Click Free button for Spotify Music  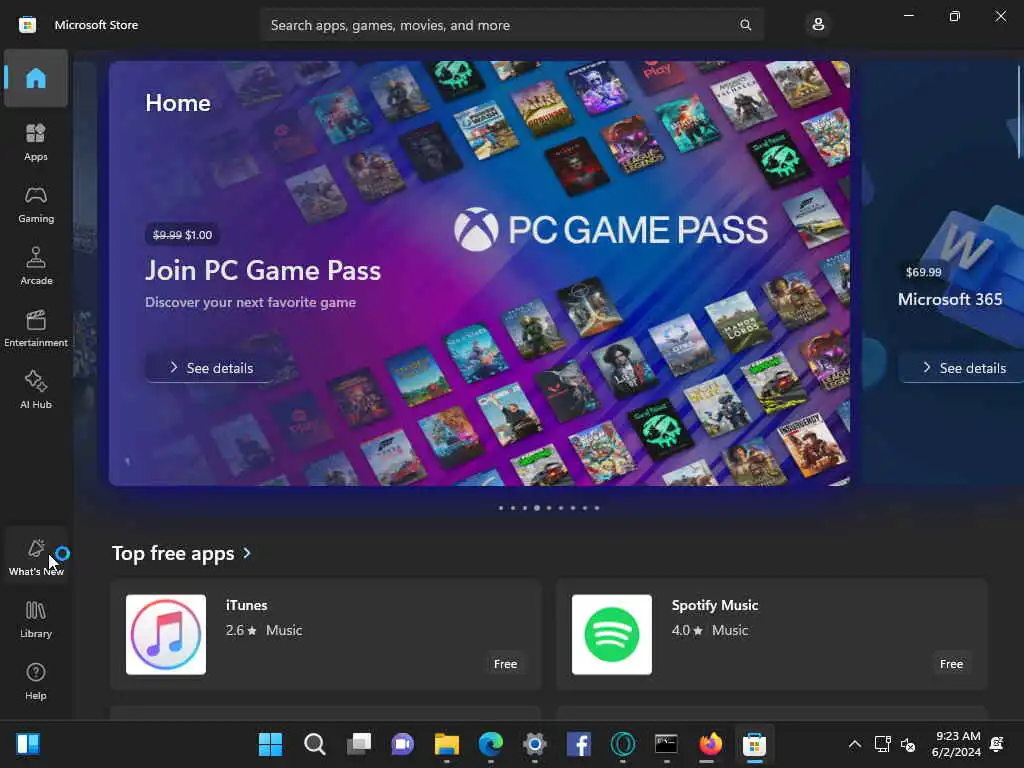[952, 664]
